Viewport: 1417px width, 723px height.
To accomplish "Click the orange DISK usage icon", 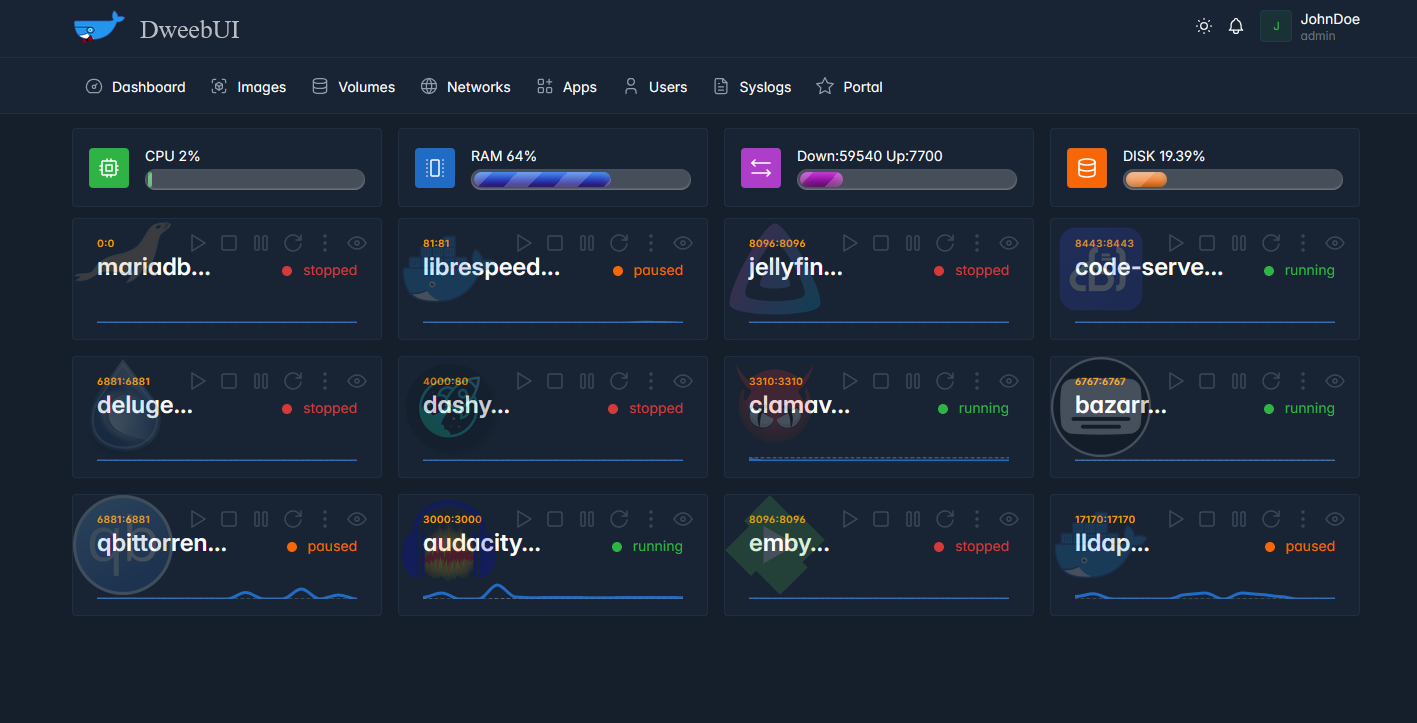I will click(1086, 167).
